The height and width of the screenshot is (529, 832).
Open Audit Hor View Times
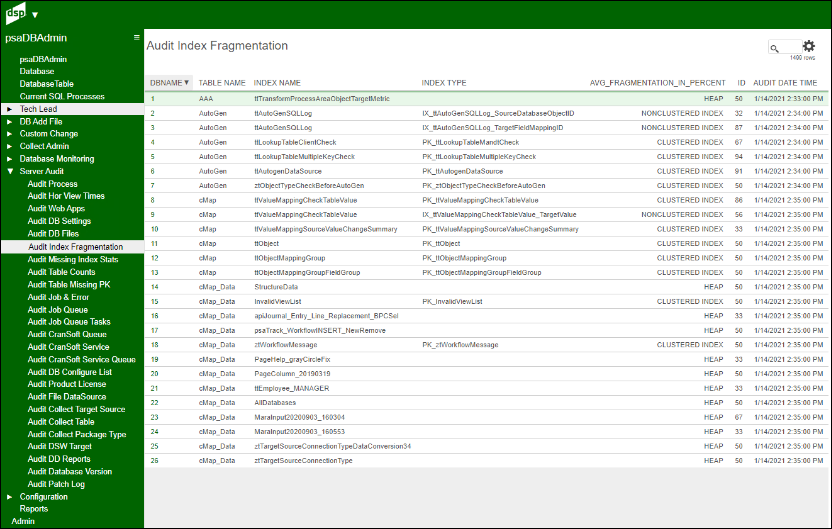[x=66, y=196]
